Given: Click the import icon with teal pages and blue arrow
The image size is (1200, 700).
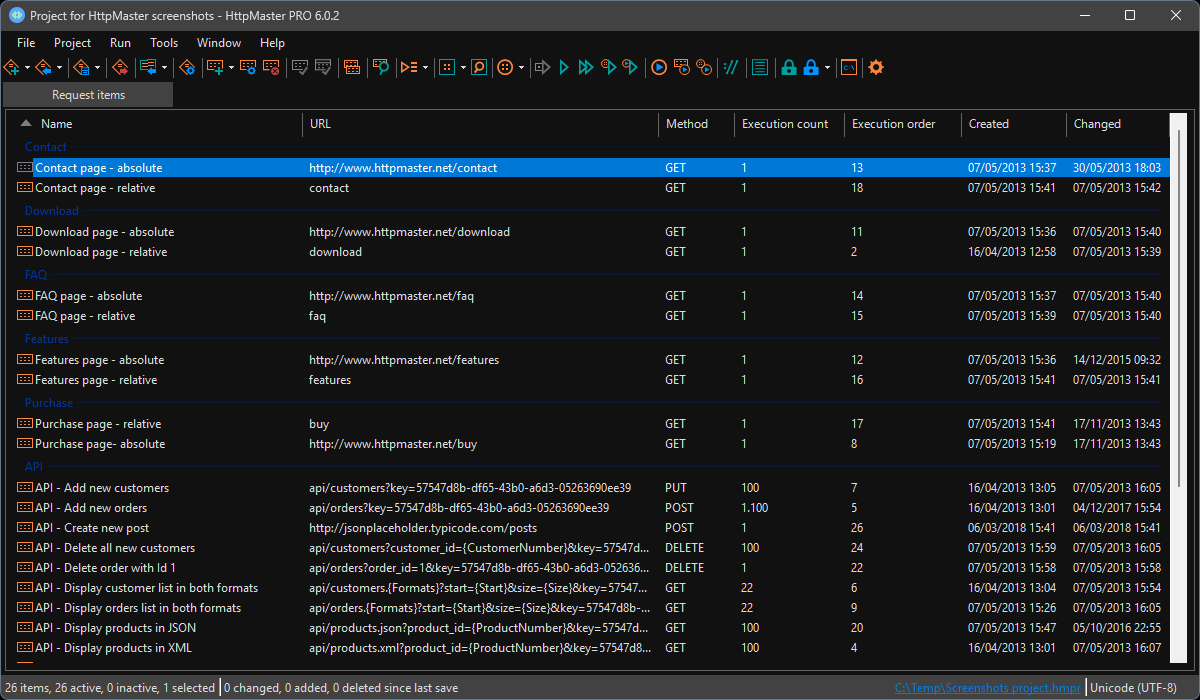Looking at the screenshot, I should tap(147, 67).
